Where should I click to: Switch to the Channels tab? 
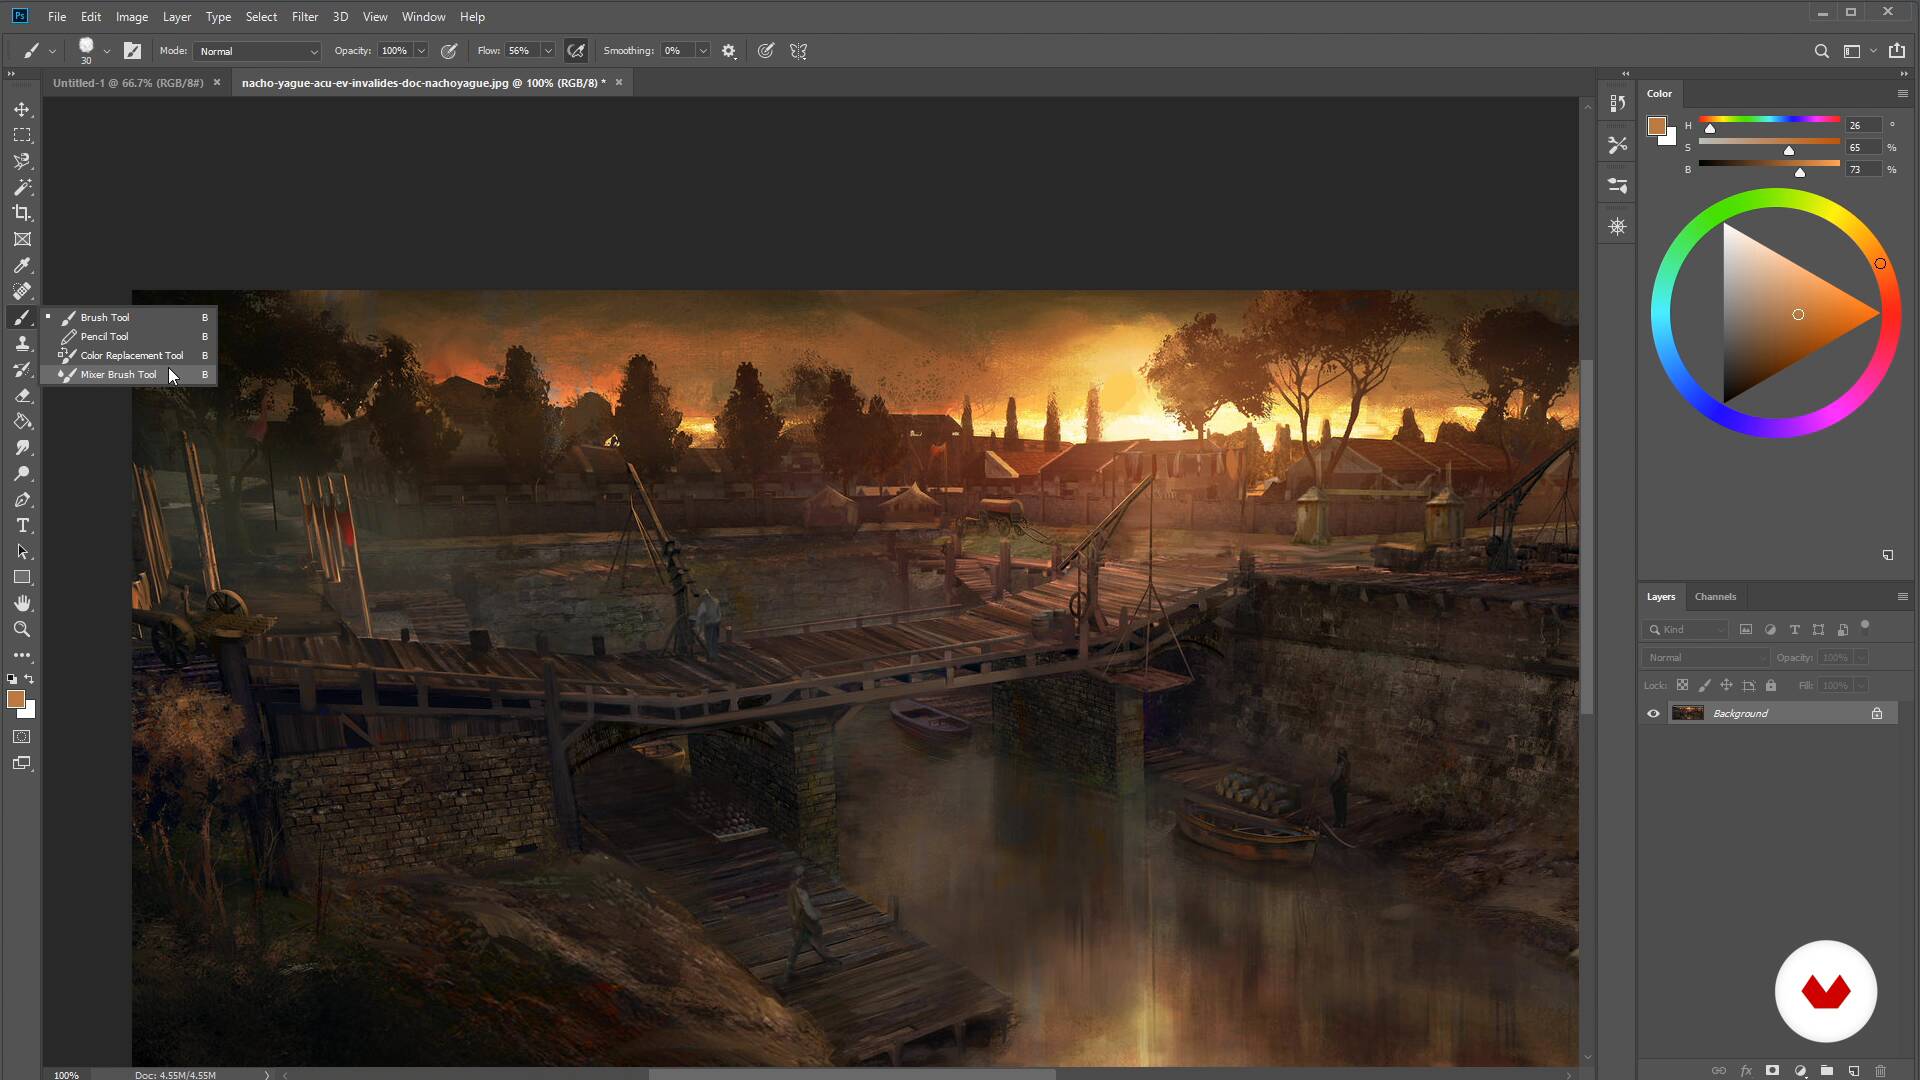(x=1715, y=597)
